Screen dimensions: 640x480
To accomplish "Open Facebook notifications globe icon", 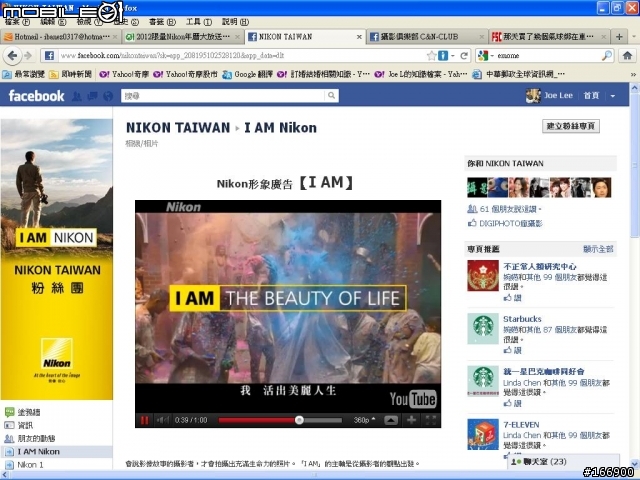I will (x=108, y=96).
